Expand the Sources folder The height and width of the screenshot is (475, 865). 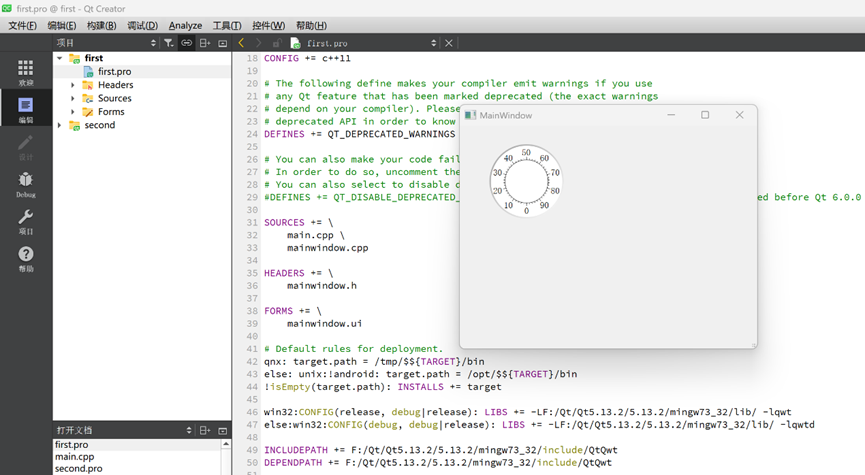point(73,98)
